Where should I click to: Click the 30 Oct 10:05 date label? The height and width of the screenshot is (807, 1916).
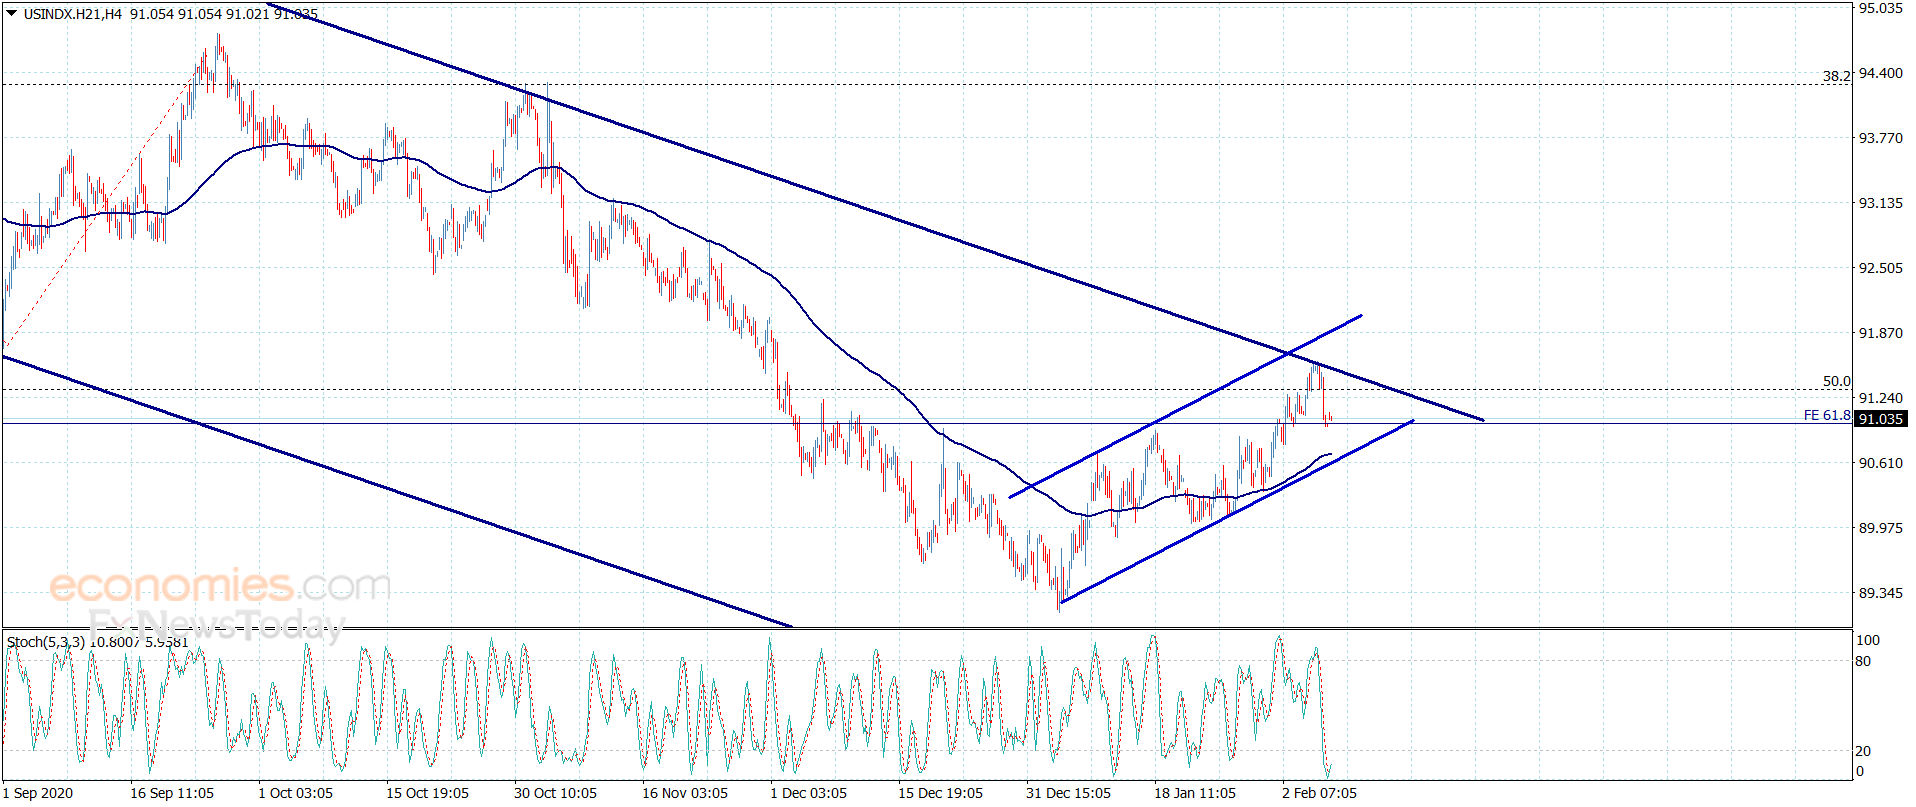click(555, 793)
